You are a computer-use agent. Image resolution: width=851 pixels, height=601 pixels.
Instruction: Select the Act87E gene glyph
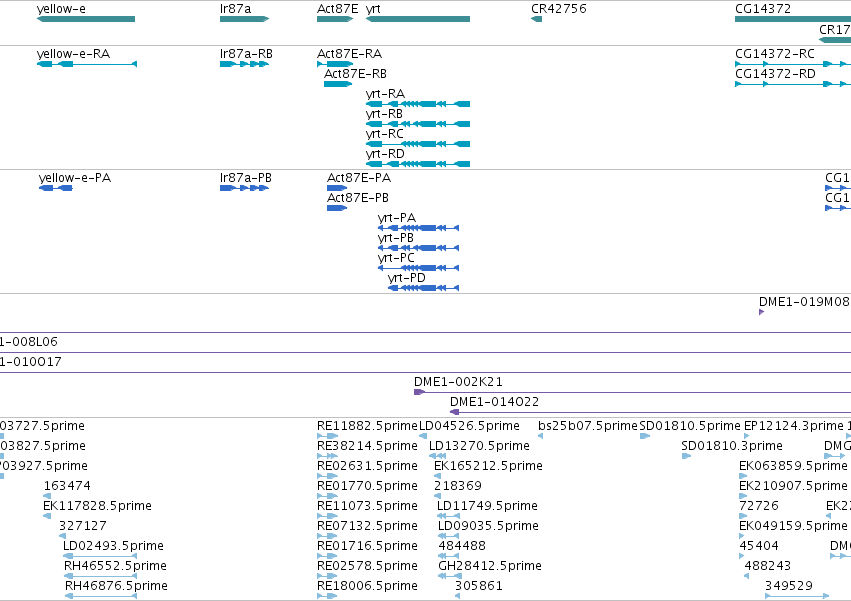[335, 19]
